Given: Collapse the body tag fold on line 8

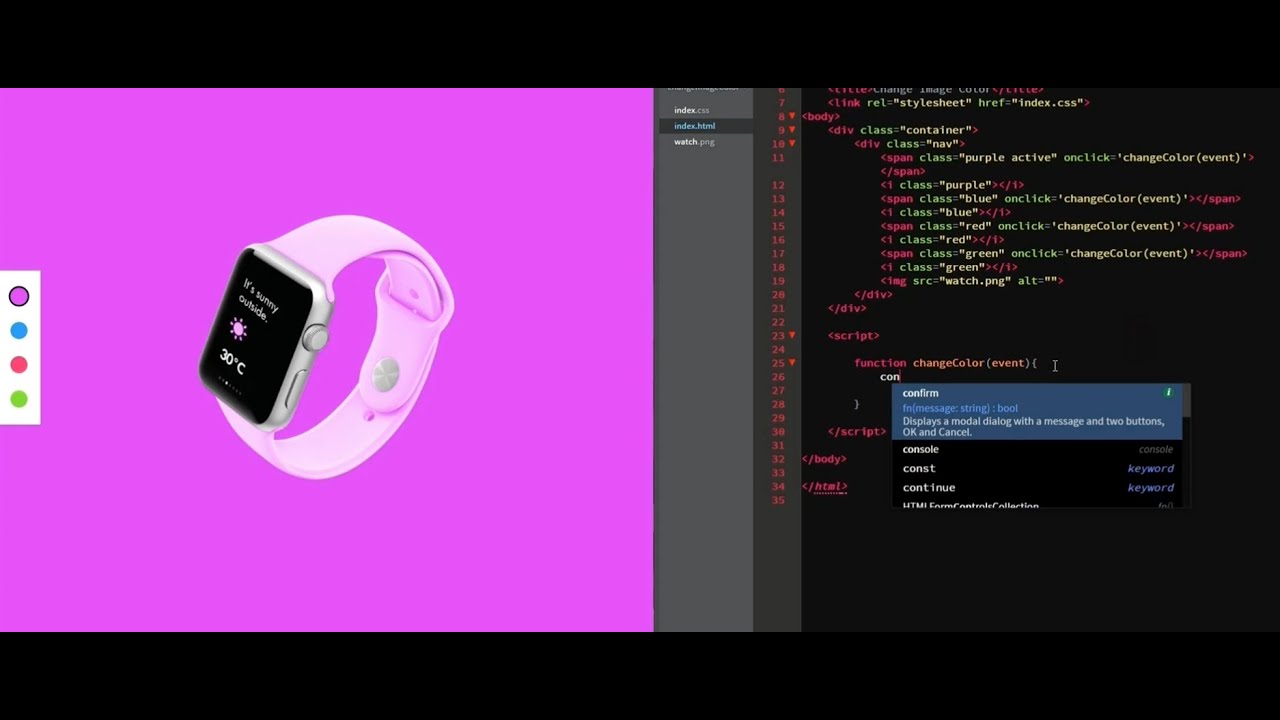Looking at the screenshot, I should 792,116.
